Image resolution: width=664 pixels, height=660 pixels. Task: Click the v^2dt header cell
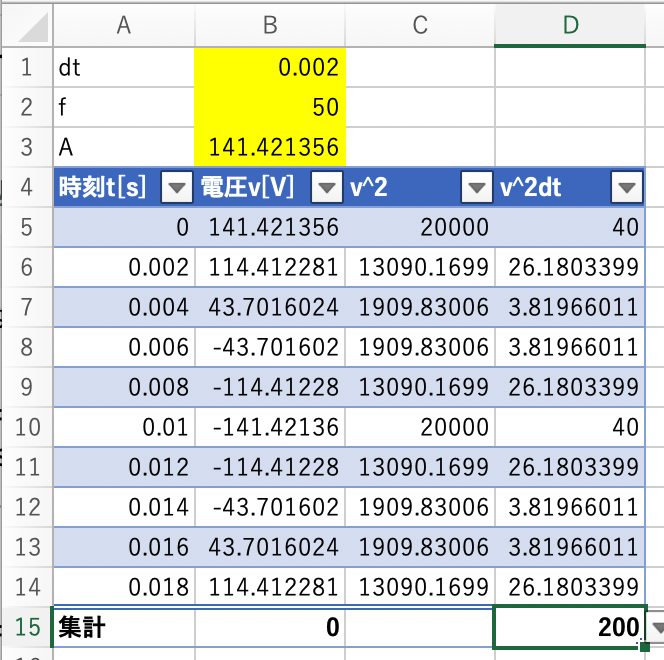pos(570,187)
